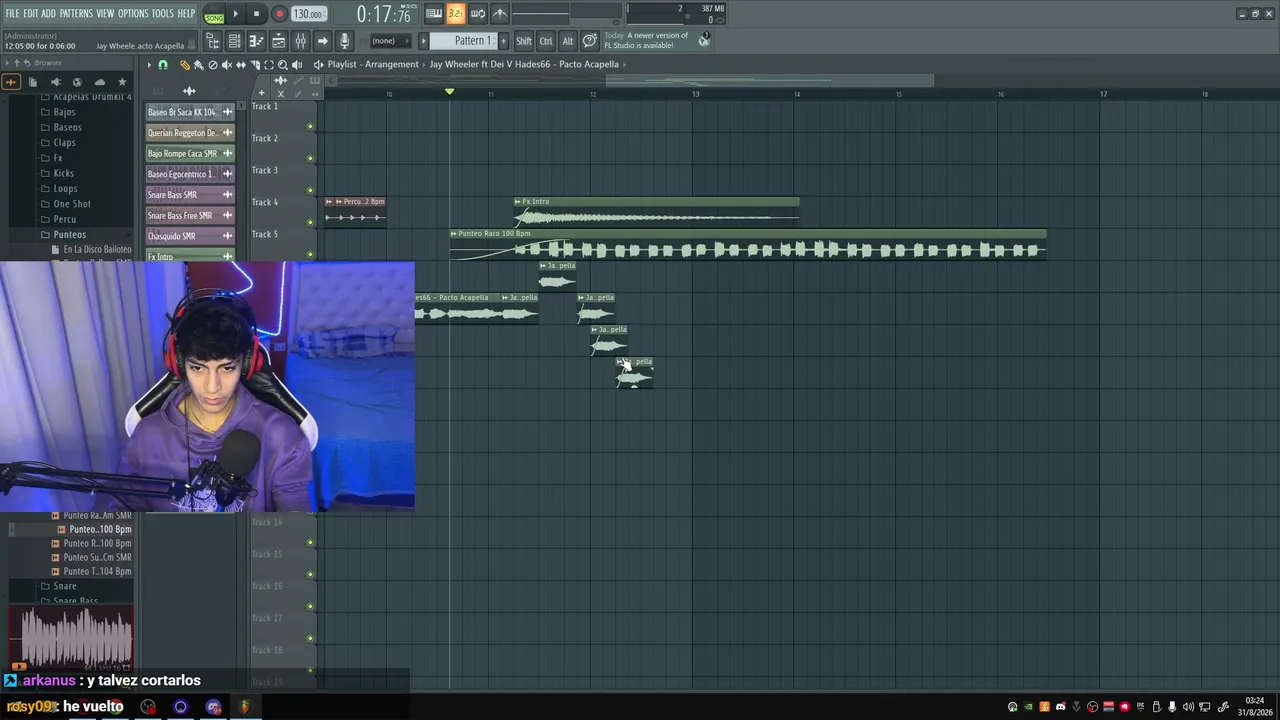Stop playback with Stop button

click(x=256, y=14)
